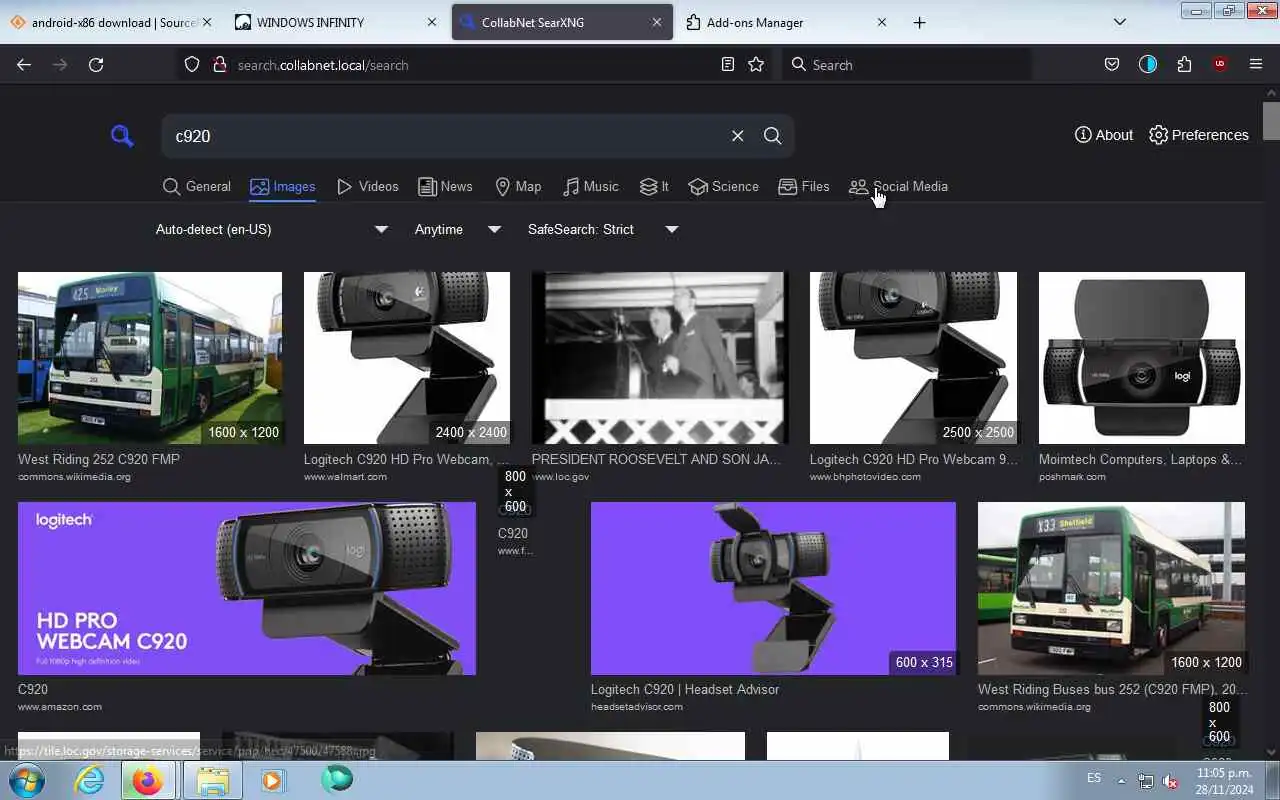Open Logitech C920 Headset Advisor image
This screenshot has width=1280, height=800.
click(773, 588)
